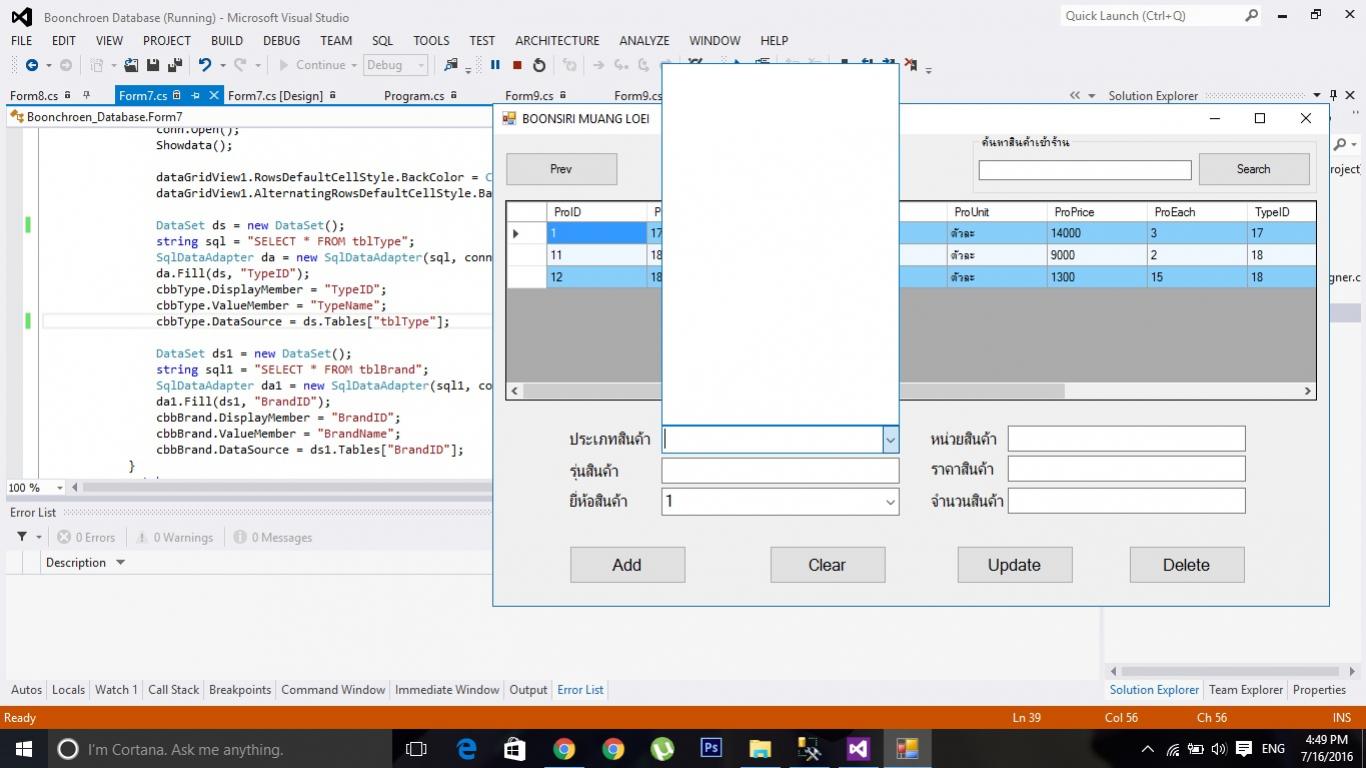Open Windows Start menu
The image size is (1366, 768).
(x=23, y=748)
